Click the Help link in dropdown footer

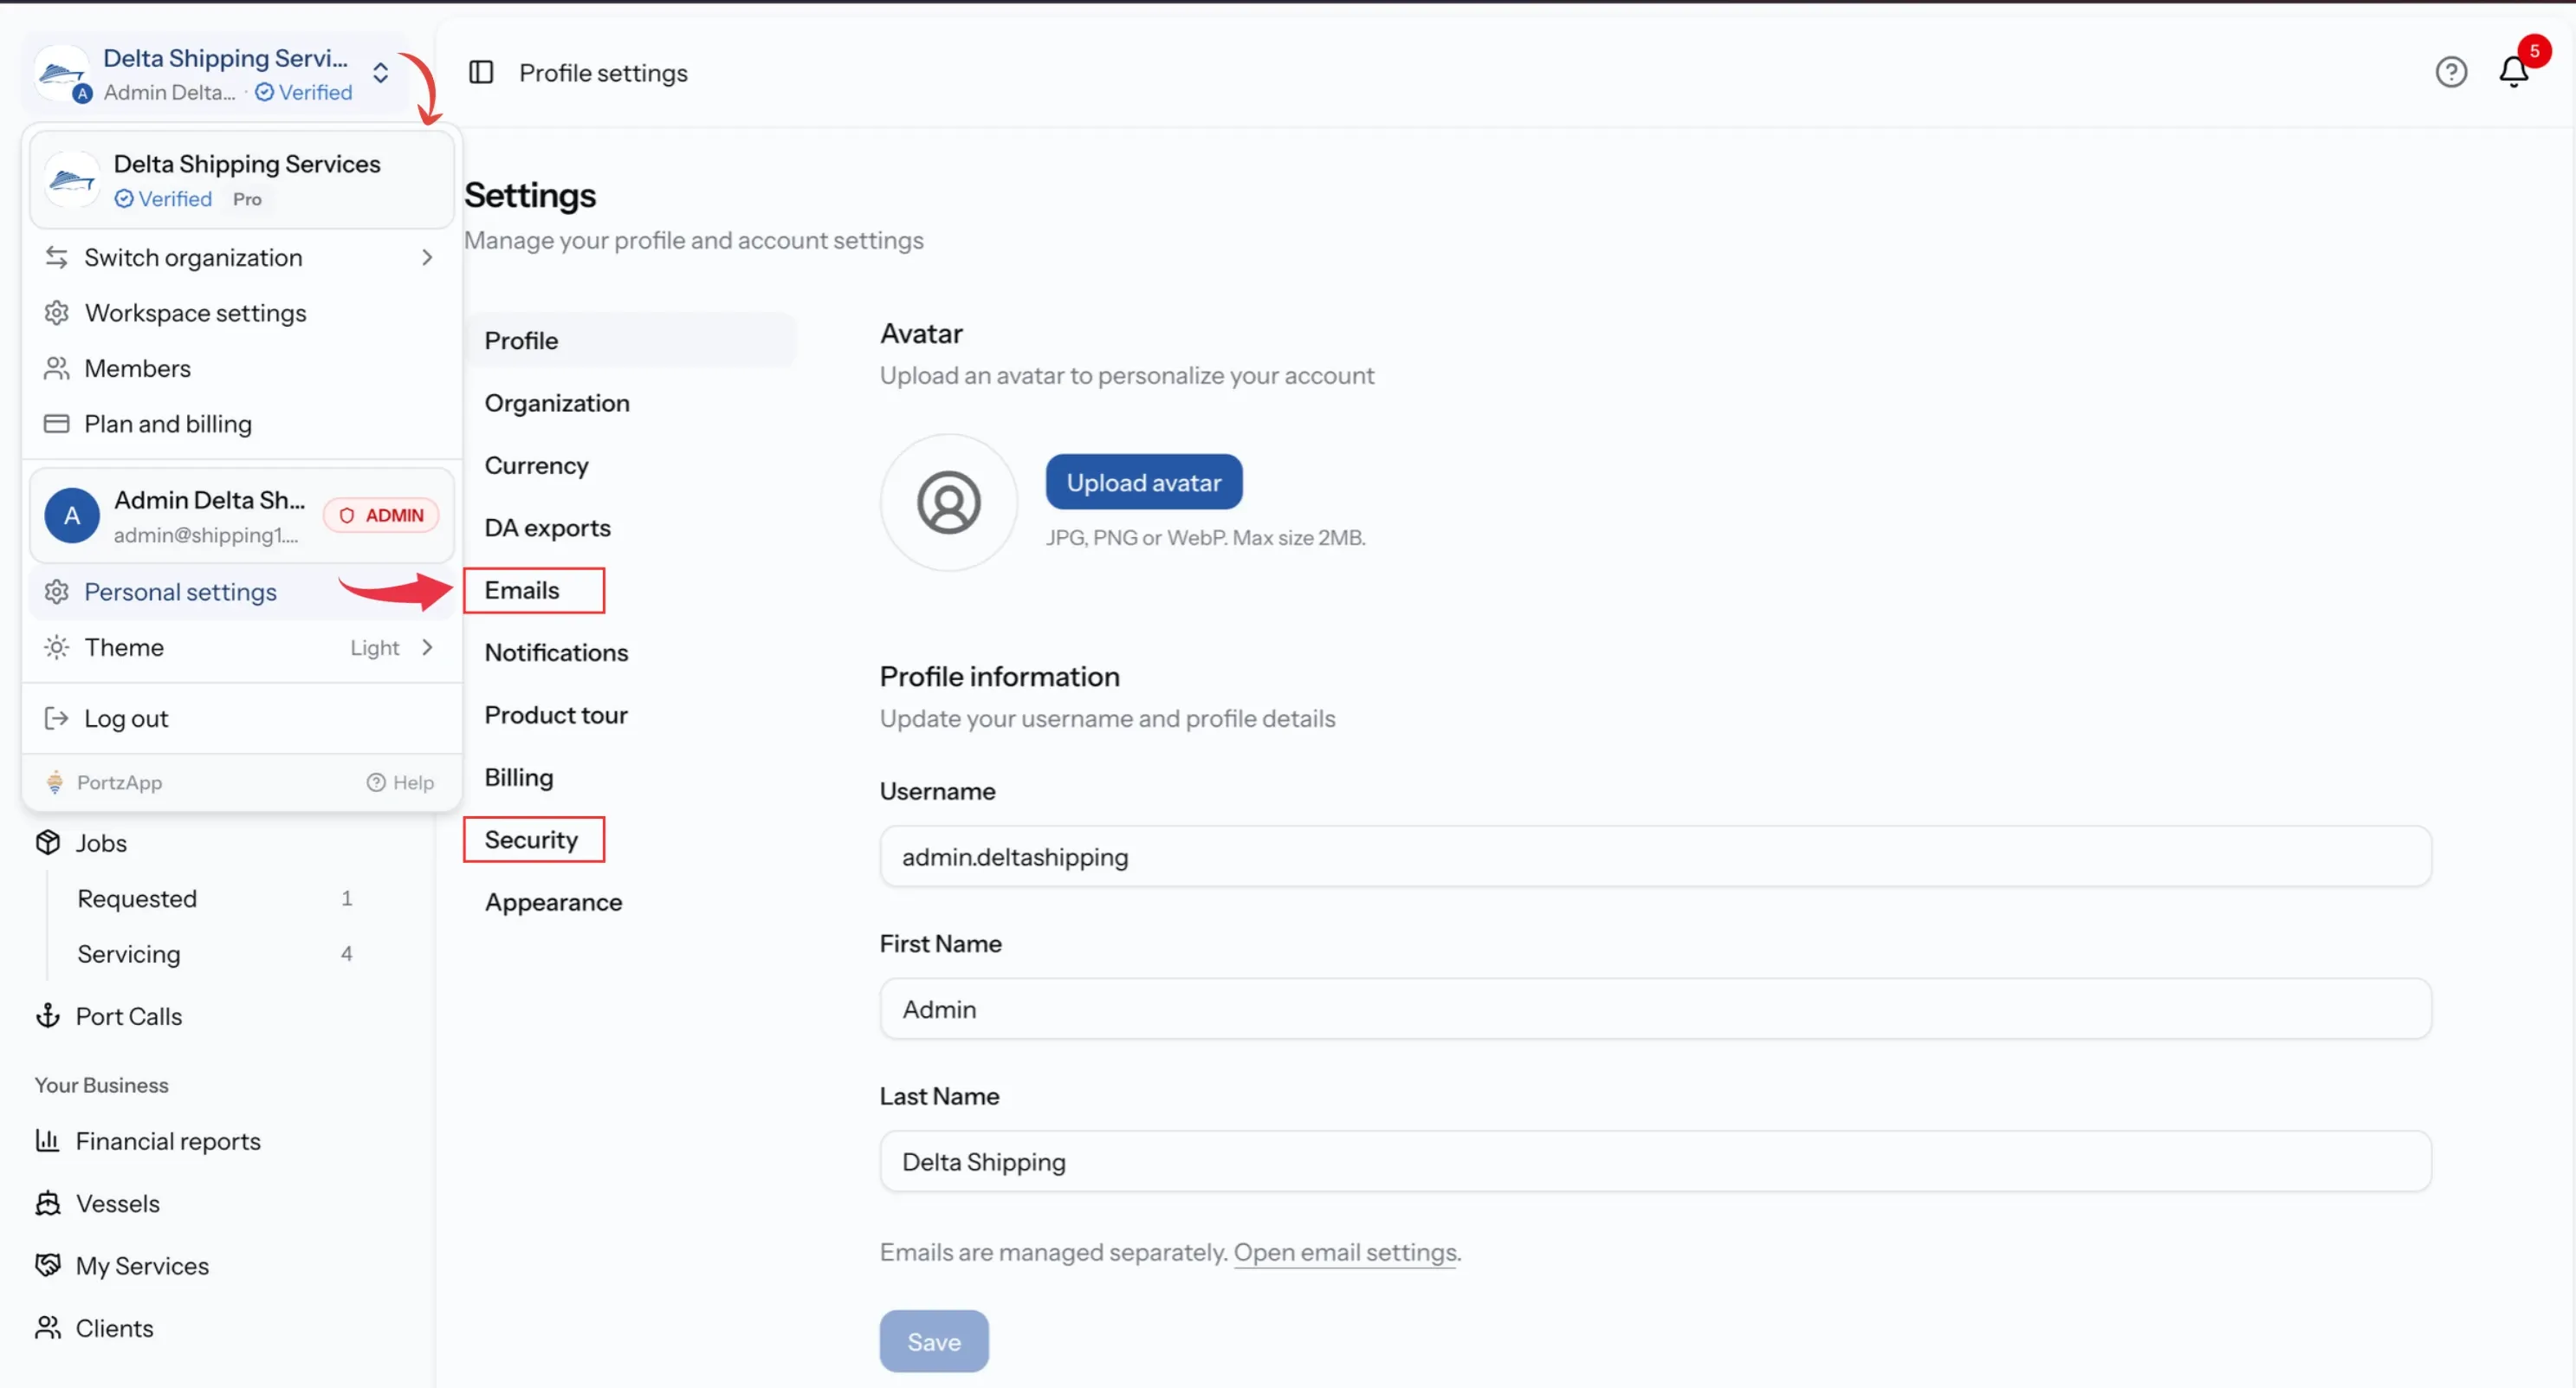click(x=400, y=782)
